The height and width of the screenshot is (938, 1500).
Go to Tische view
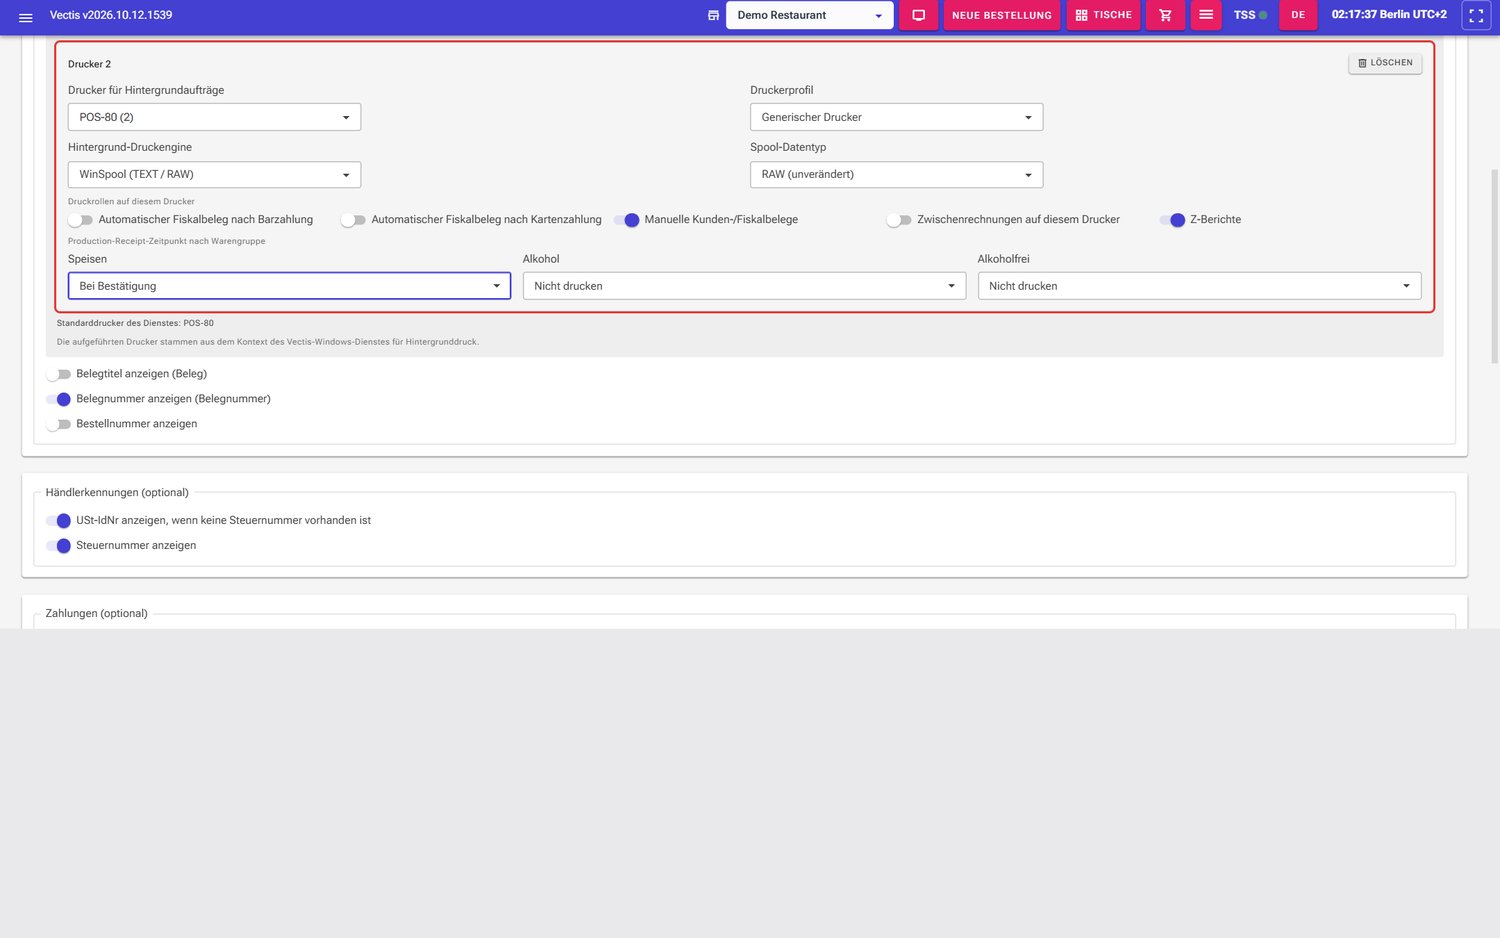coord(1103,15)
